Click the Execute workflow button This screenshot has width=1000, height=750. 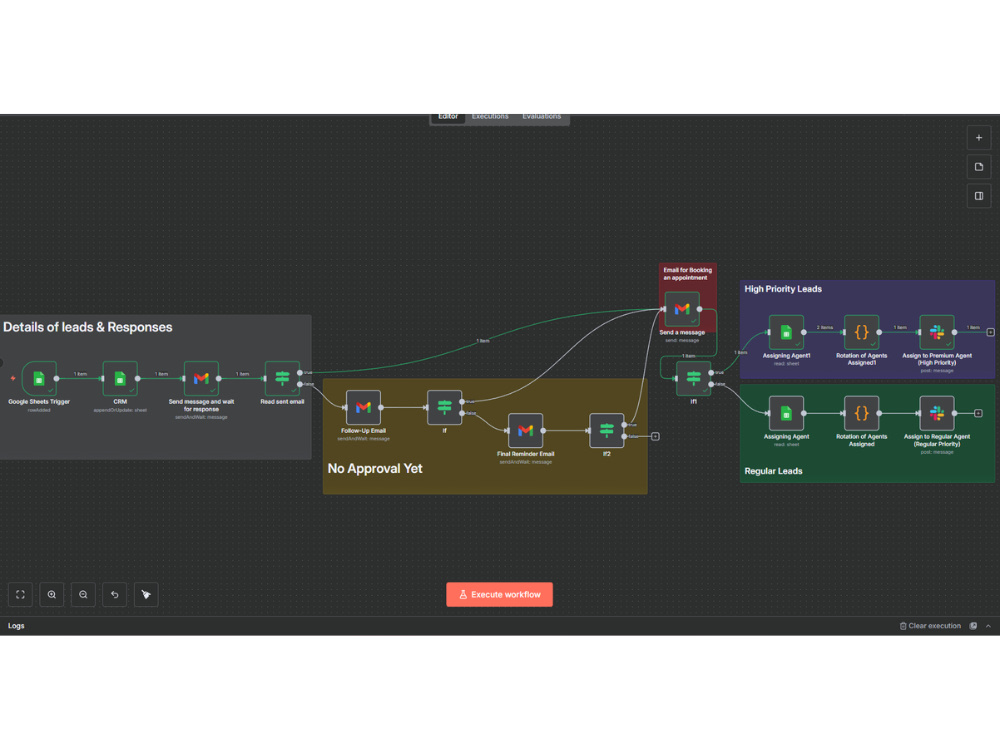tap(499, 594)
